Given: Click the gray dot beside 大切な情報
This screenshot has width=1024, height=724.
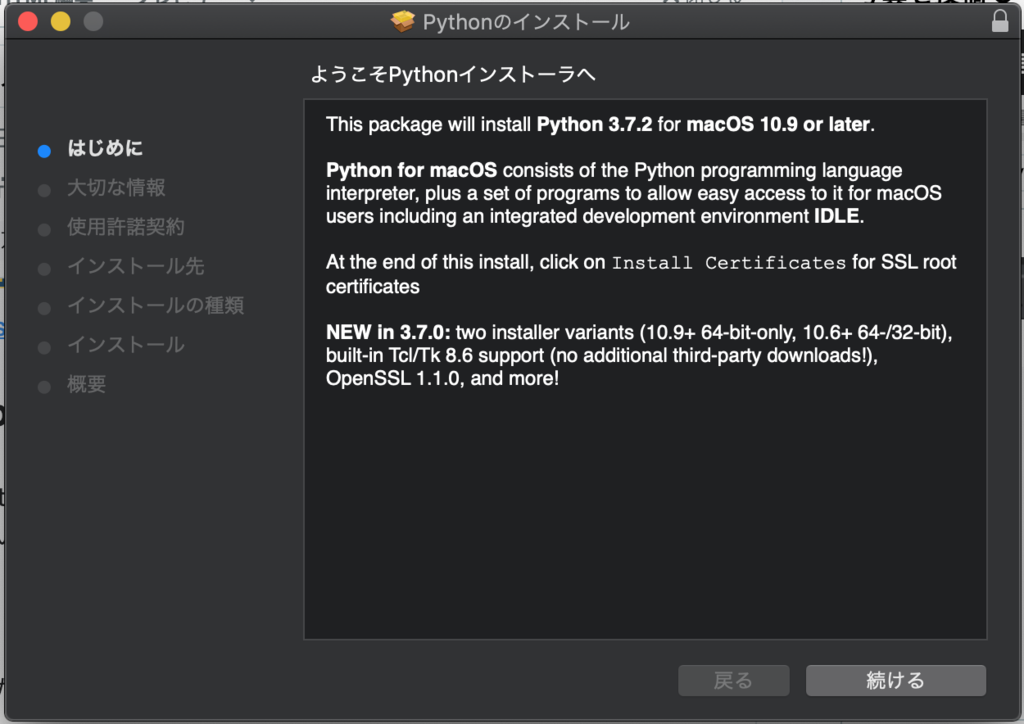Looking at the screenshot, I should point(43,188).
